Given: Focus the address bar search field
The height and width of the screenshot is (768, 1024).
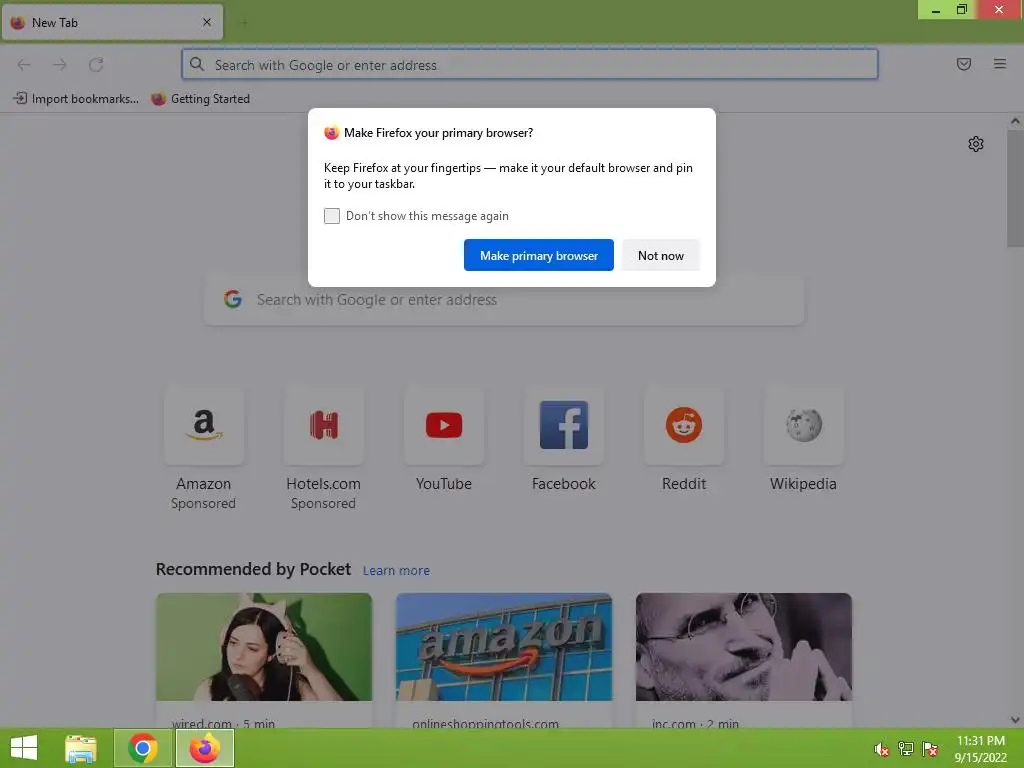Looking at the screenshot, I should pyautogui.click(x=530, y=65).
